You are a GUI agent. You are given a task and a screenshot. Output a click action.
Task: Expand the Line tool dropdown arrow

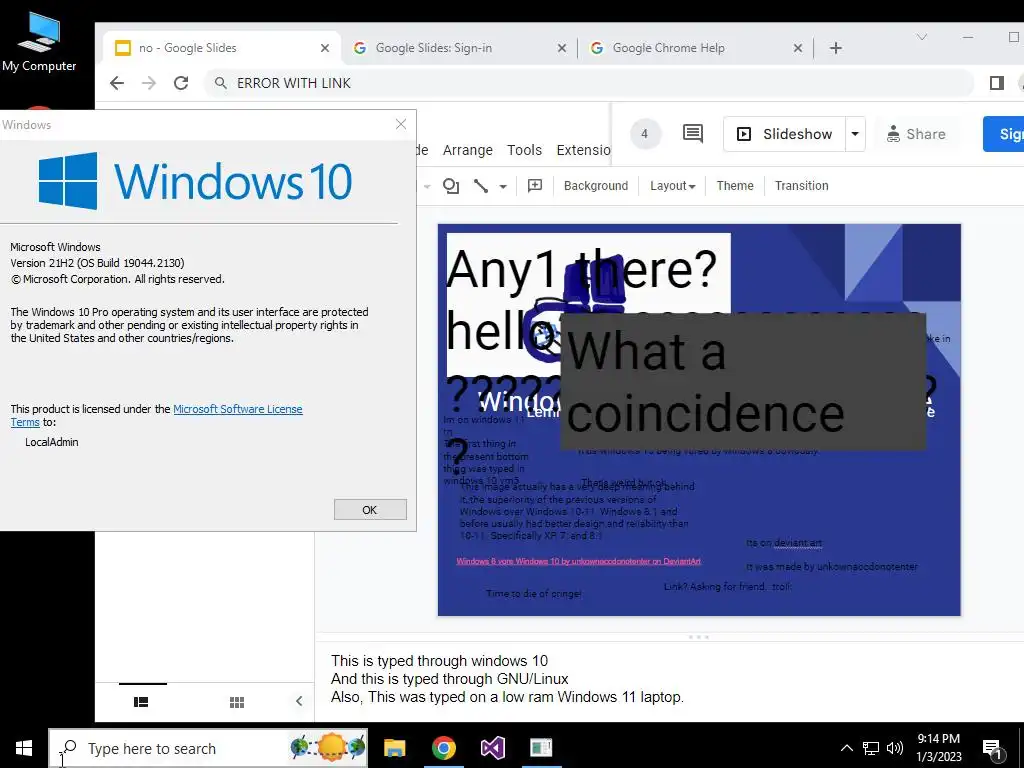[503, 187]
